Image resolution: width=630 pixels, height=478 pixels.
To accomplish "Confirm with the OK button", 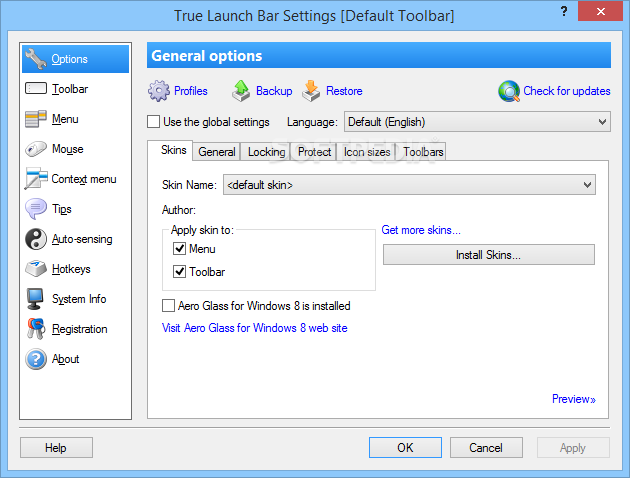I will click(x=405, y=447).
